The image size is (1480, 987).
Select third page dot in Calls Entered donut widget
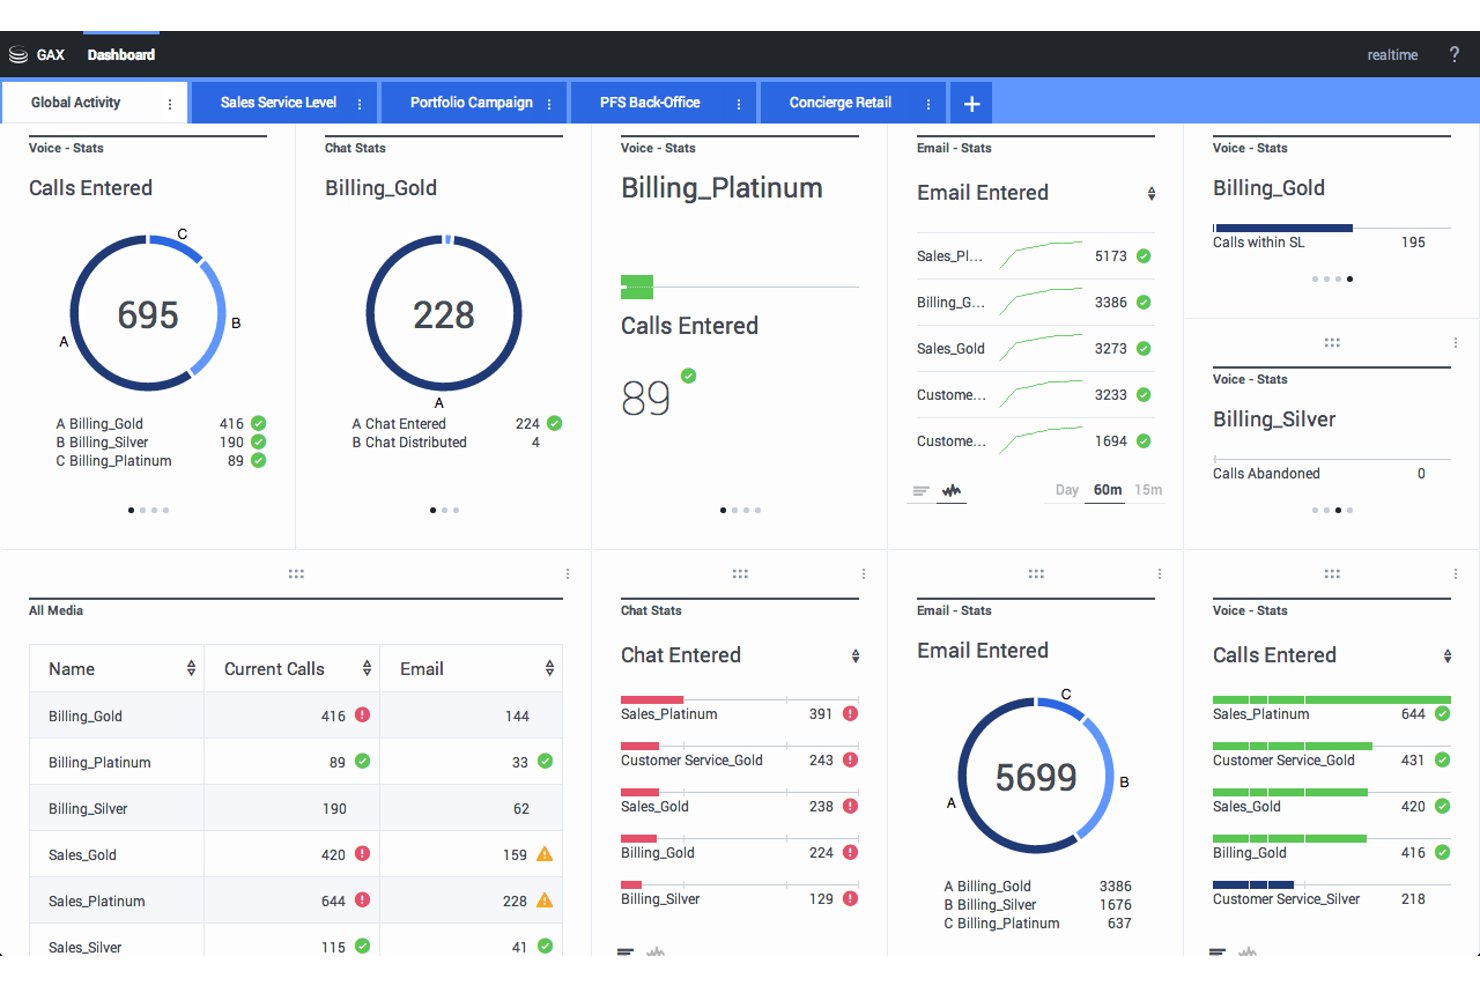pos(154,510)
